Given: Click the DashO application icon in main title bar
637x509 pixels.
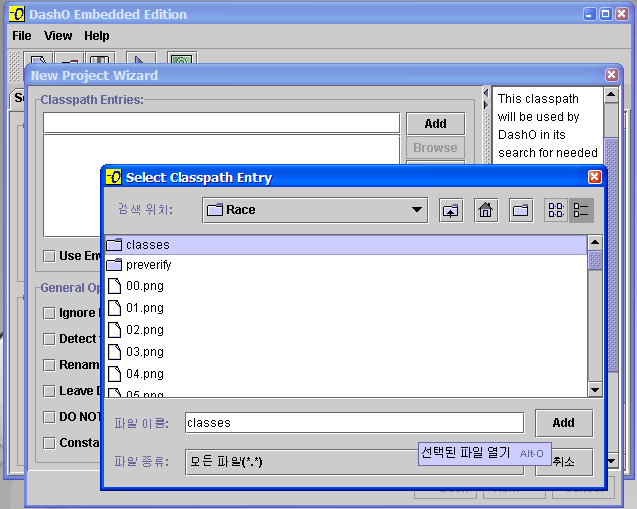Looking at the screenshot, I should point(17,14).
